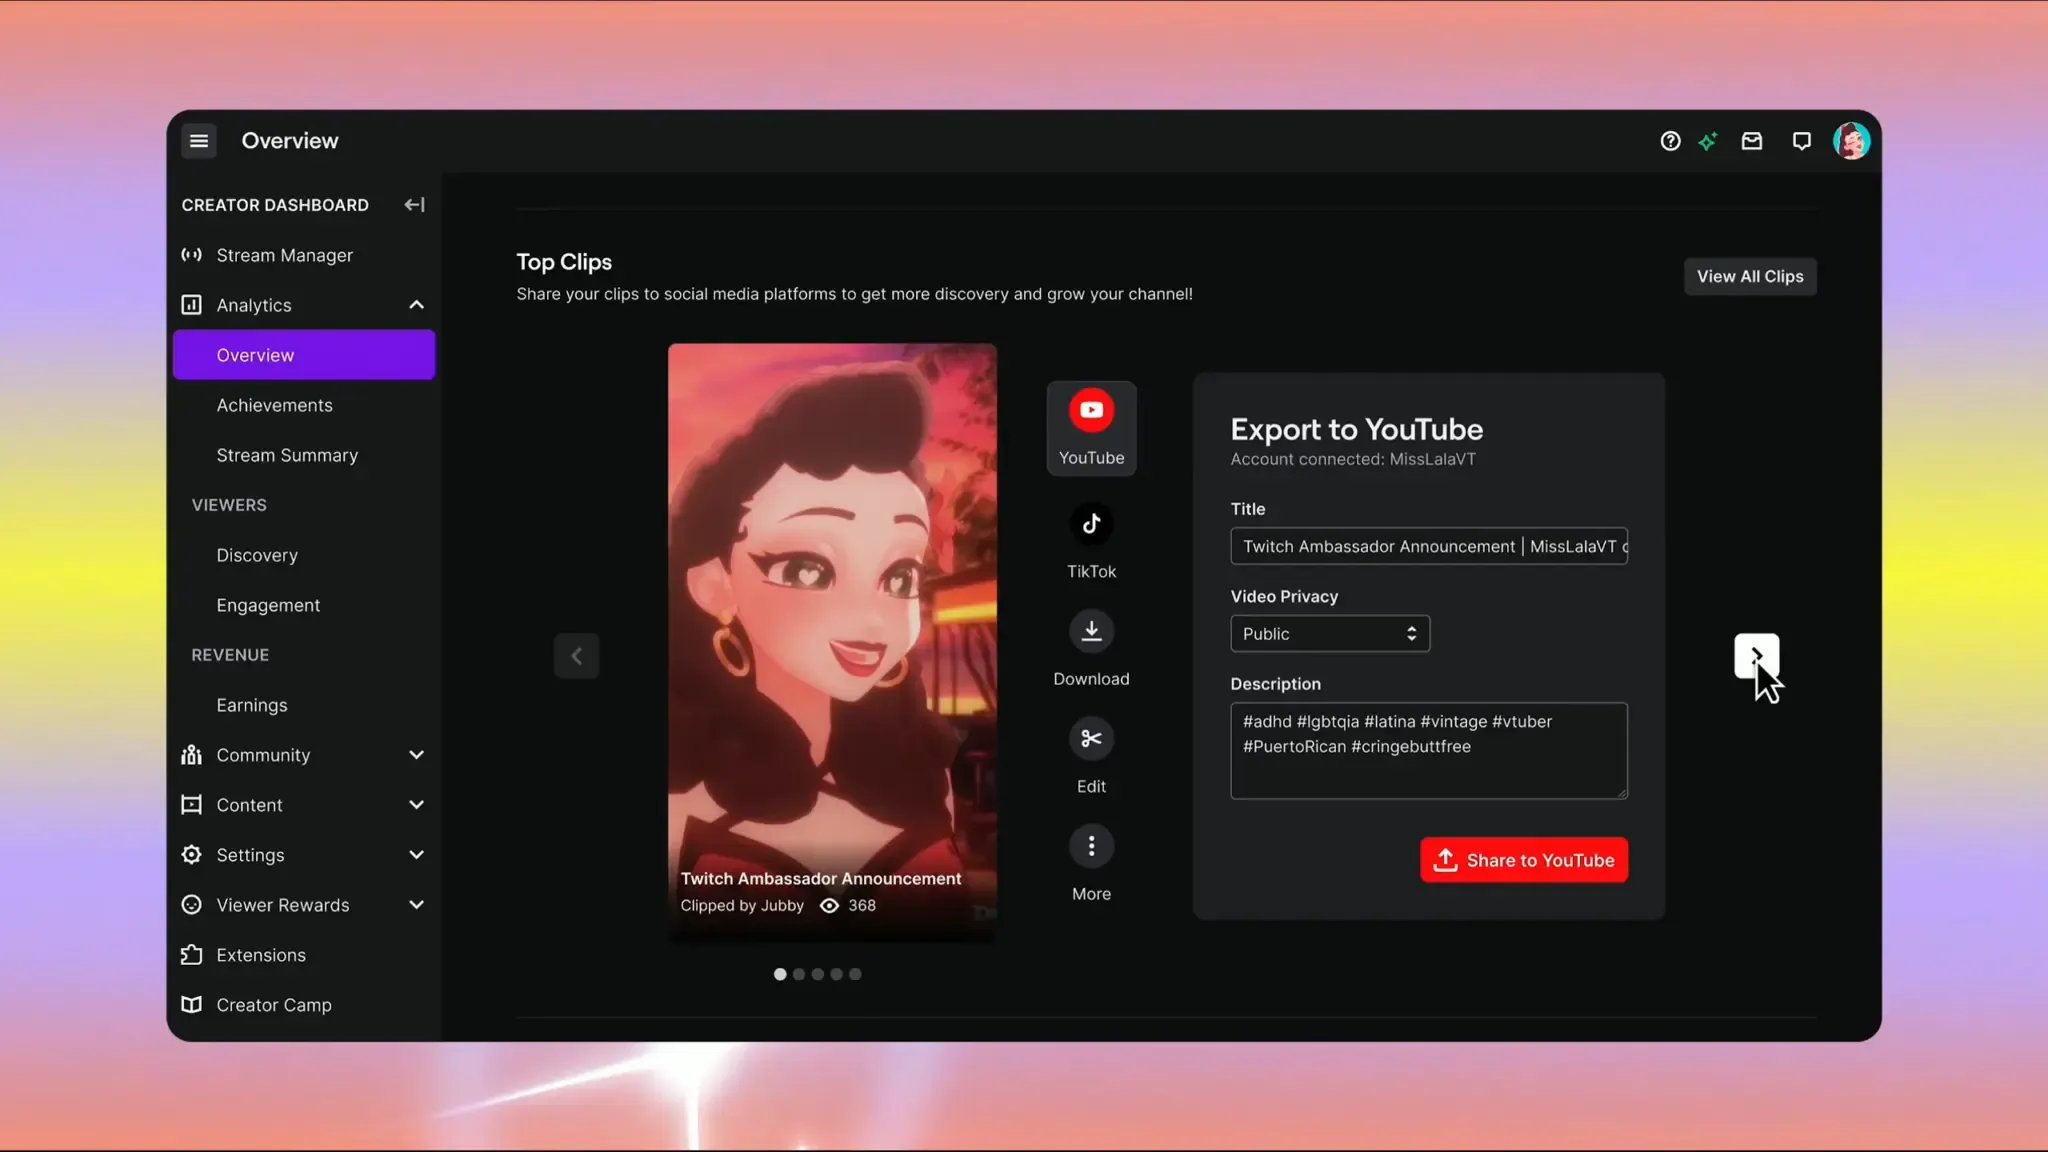Jump to second clip carousel dot
The height and width of the screenshot is (1152, 2048).
[x=799, y=974]
